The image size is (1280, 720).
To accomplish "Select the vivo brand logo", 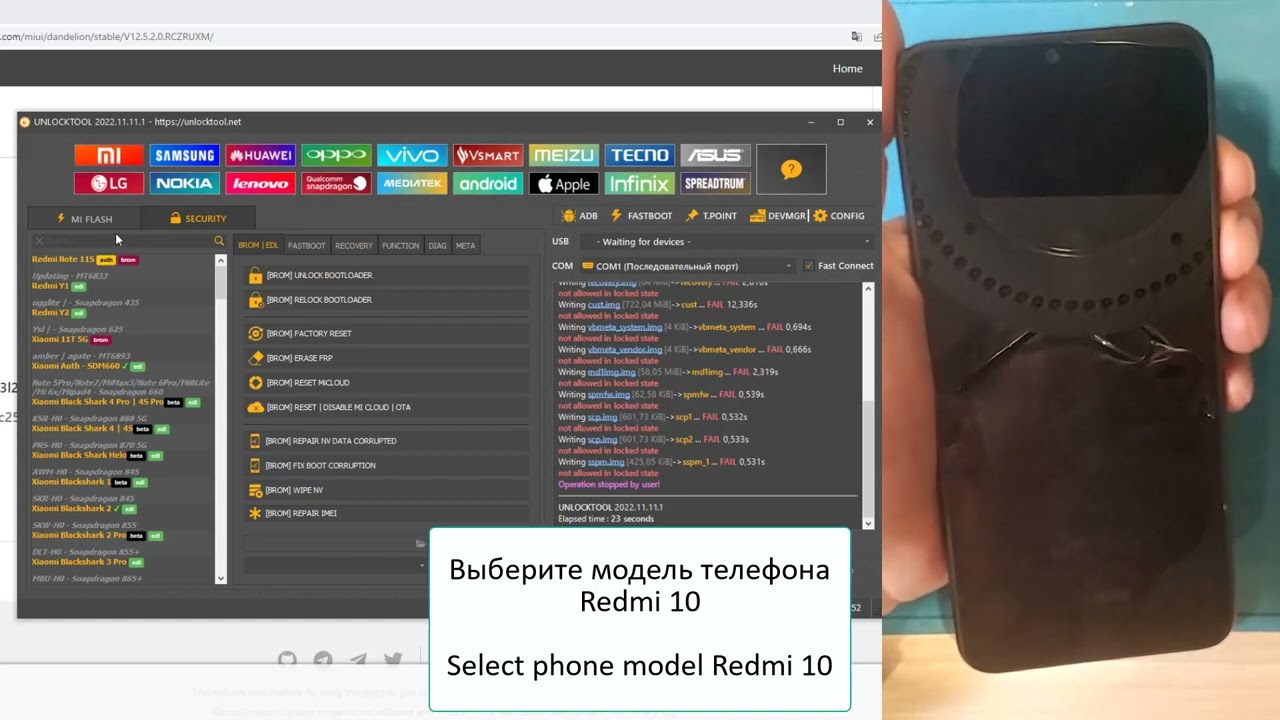I will coord(412,155).
